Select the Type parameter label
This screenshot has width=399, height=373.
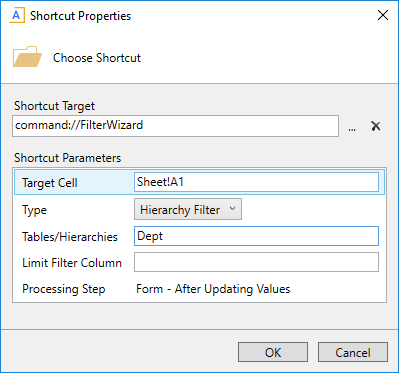(34, 210)
